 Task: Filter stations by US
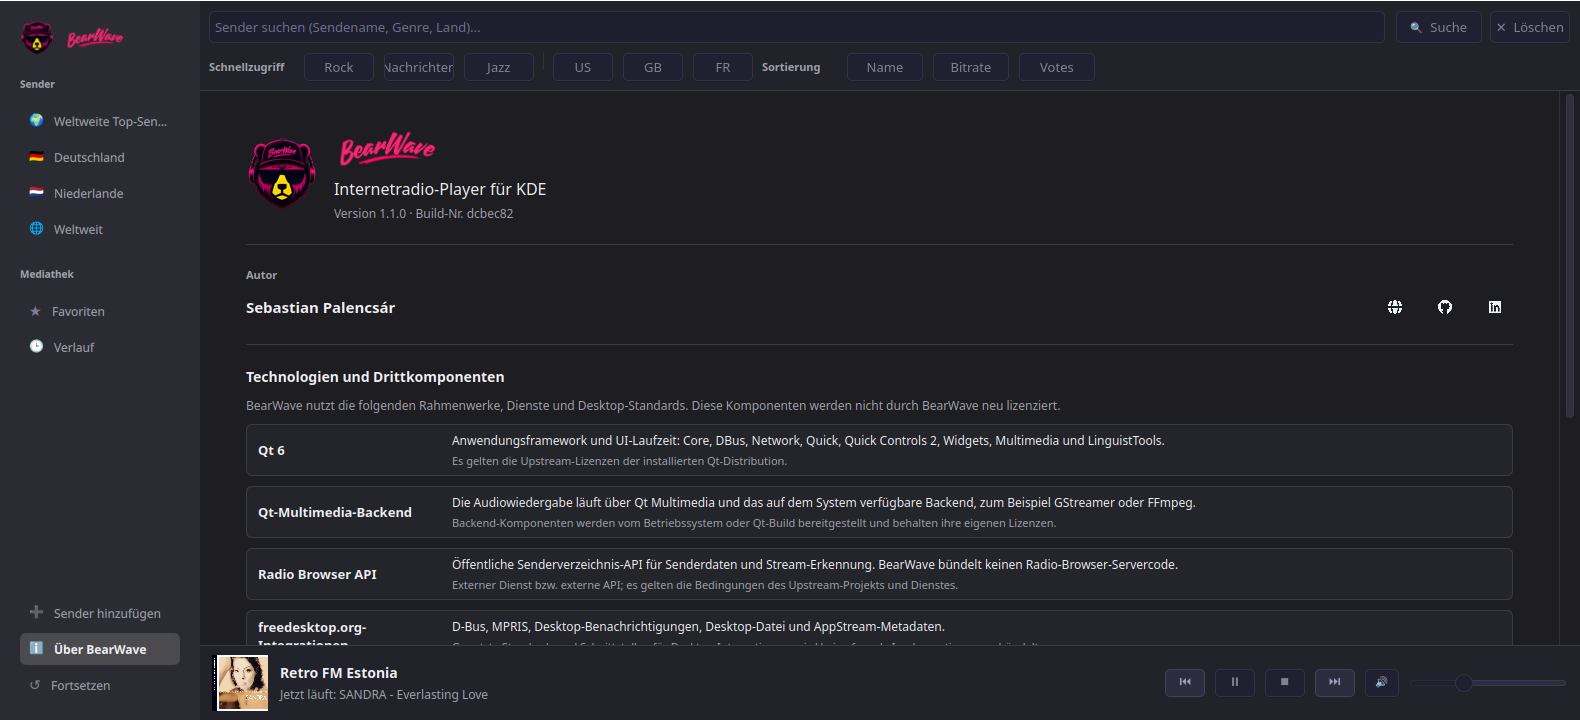click(583, 67)
